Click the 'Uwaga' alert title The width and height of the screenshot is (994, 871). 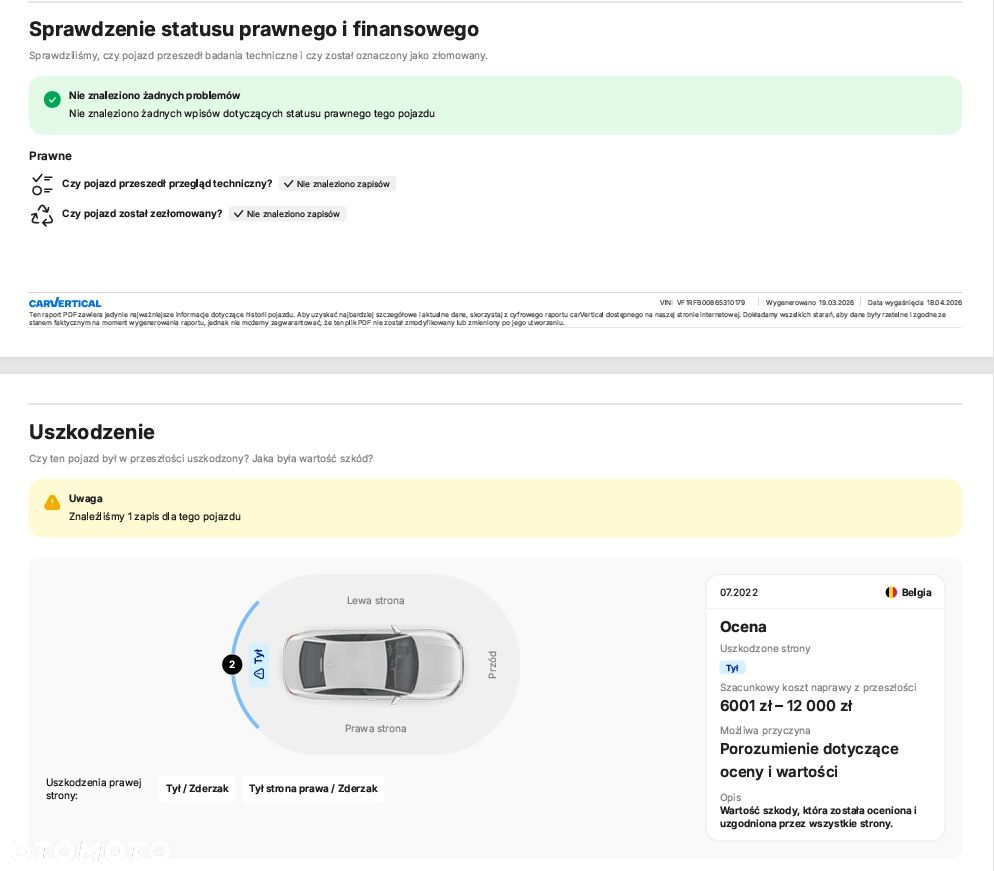coord(86,498)
